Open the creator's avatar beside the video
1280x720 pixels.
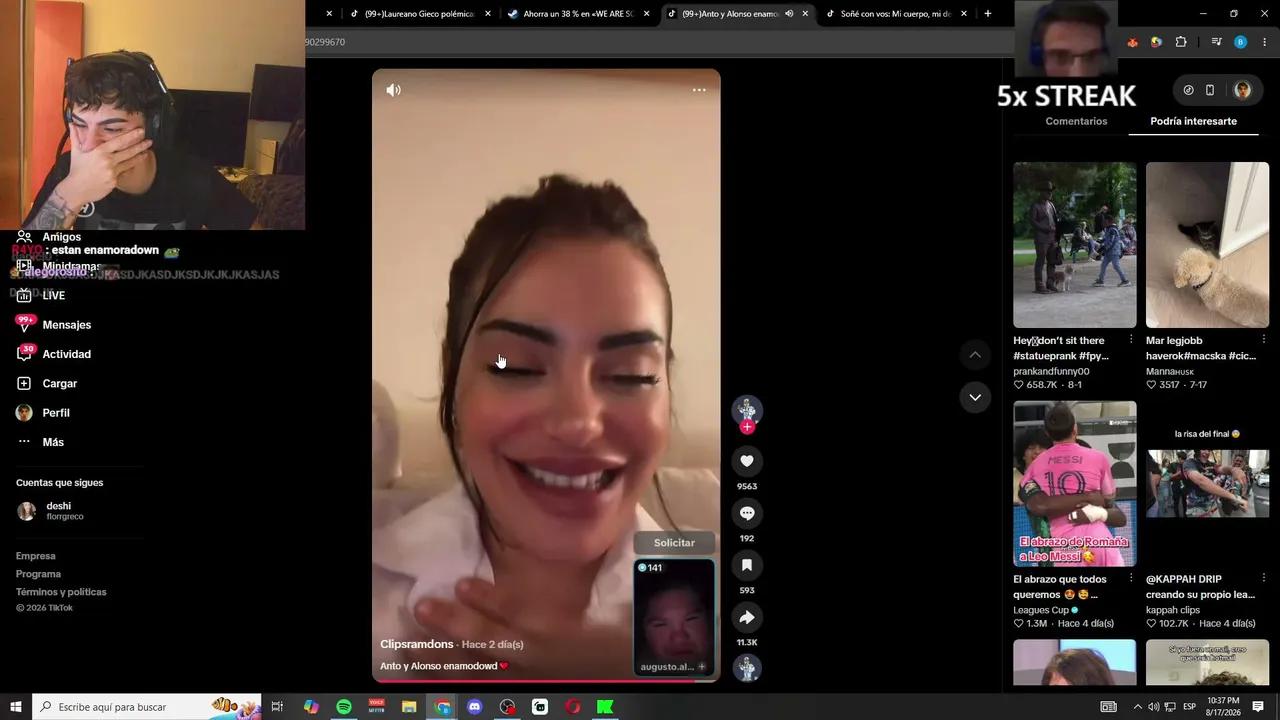tap(747, 409)
